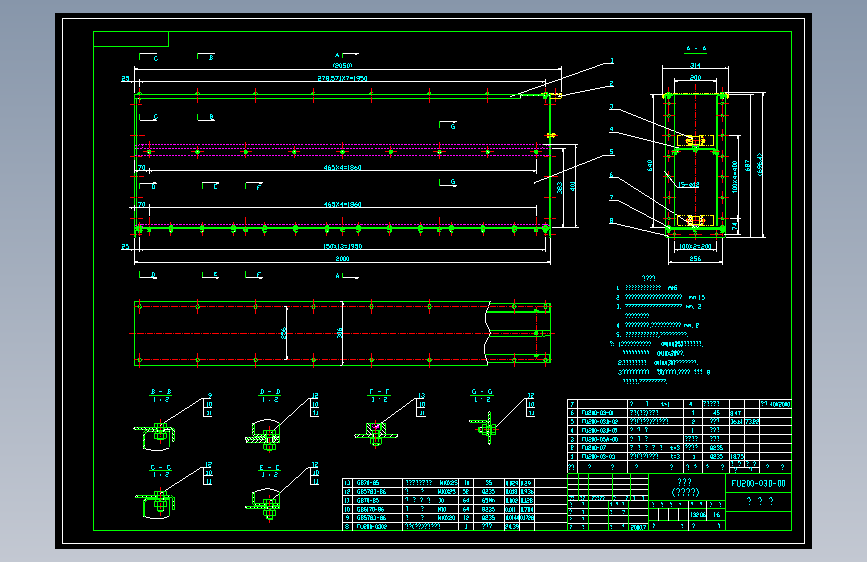Viewport: 867px width, 562px height.
Task: Click the 100x2=200 dimension text
Action: coord(695,246)
